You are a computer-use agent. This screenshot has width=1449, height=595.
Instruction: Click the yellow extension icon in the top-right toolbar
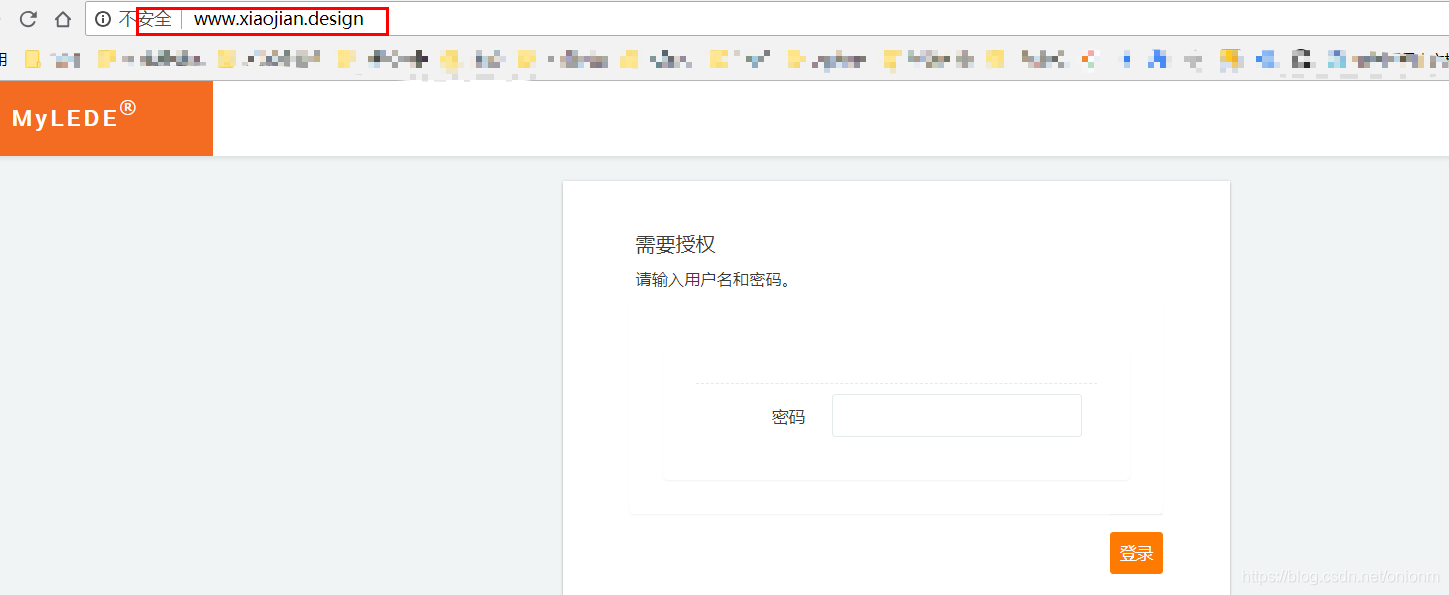coord(1230,58)
